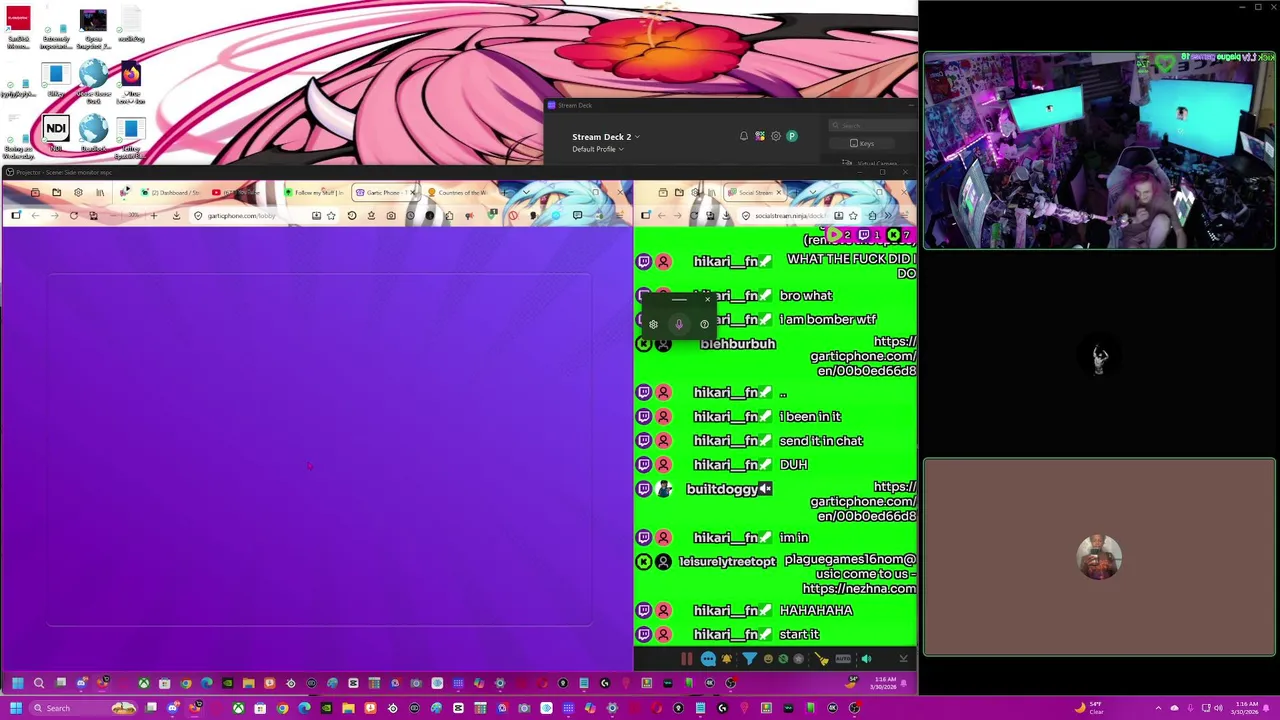Image resolution: width=1280 pixels, height=720 pixels.
Task: Open Stream Deck marketplace icon
Action: click(x=760, y=136)
